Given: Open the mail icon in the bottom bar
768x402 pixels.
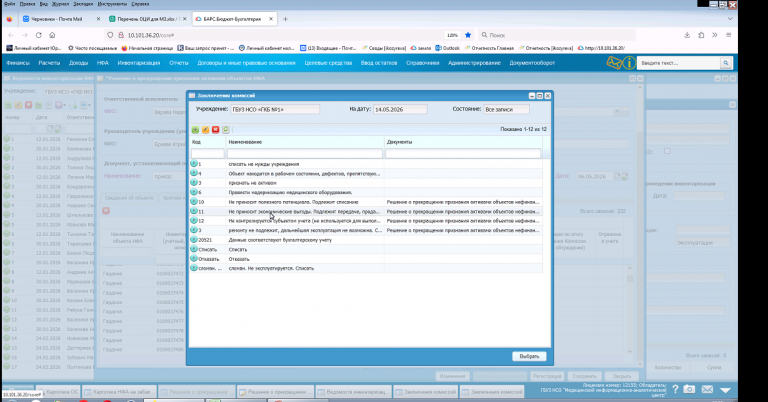Looking at the screenshot, I should pyautogui.click(x=707, y=389).
